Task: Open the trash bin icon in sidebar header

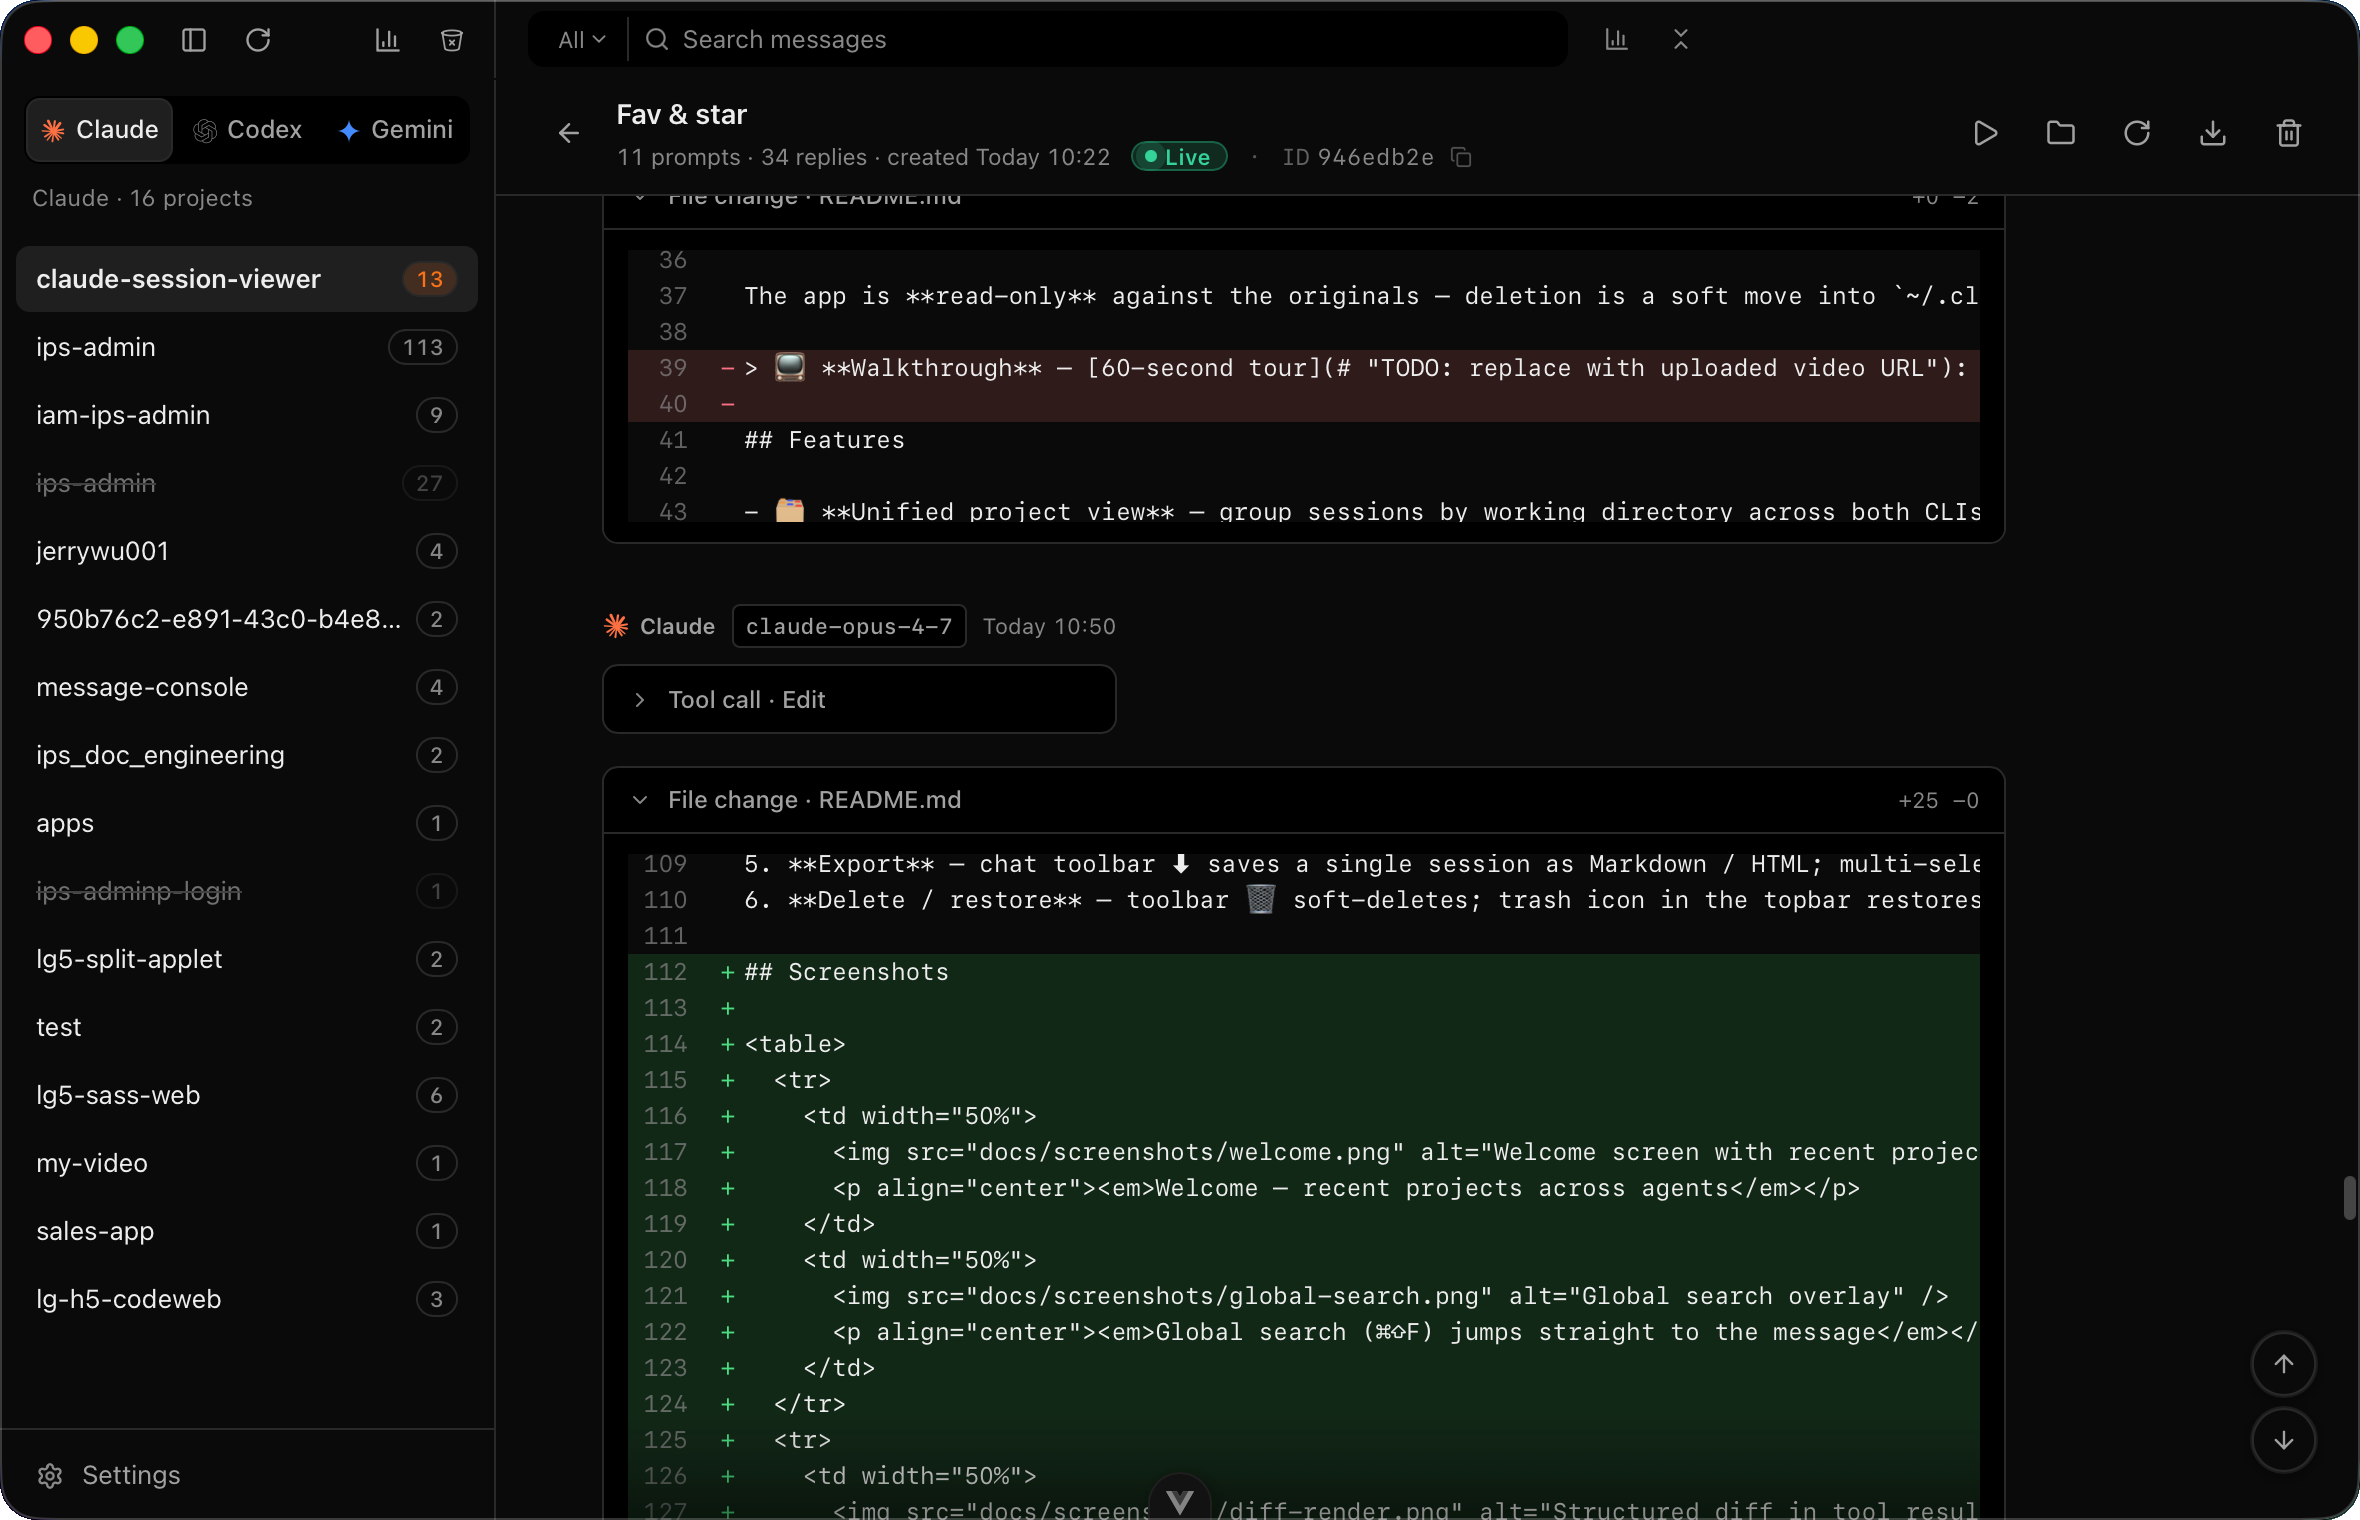Action: coord(452,40)
